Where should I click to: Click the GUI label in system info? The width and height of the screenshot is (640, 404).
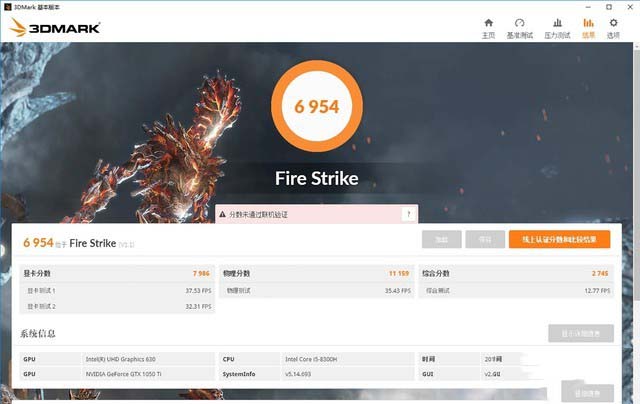click(427, 374)
